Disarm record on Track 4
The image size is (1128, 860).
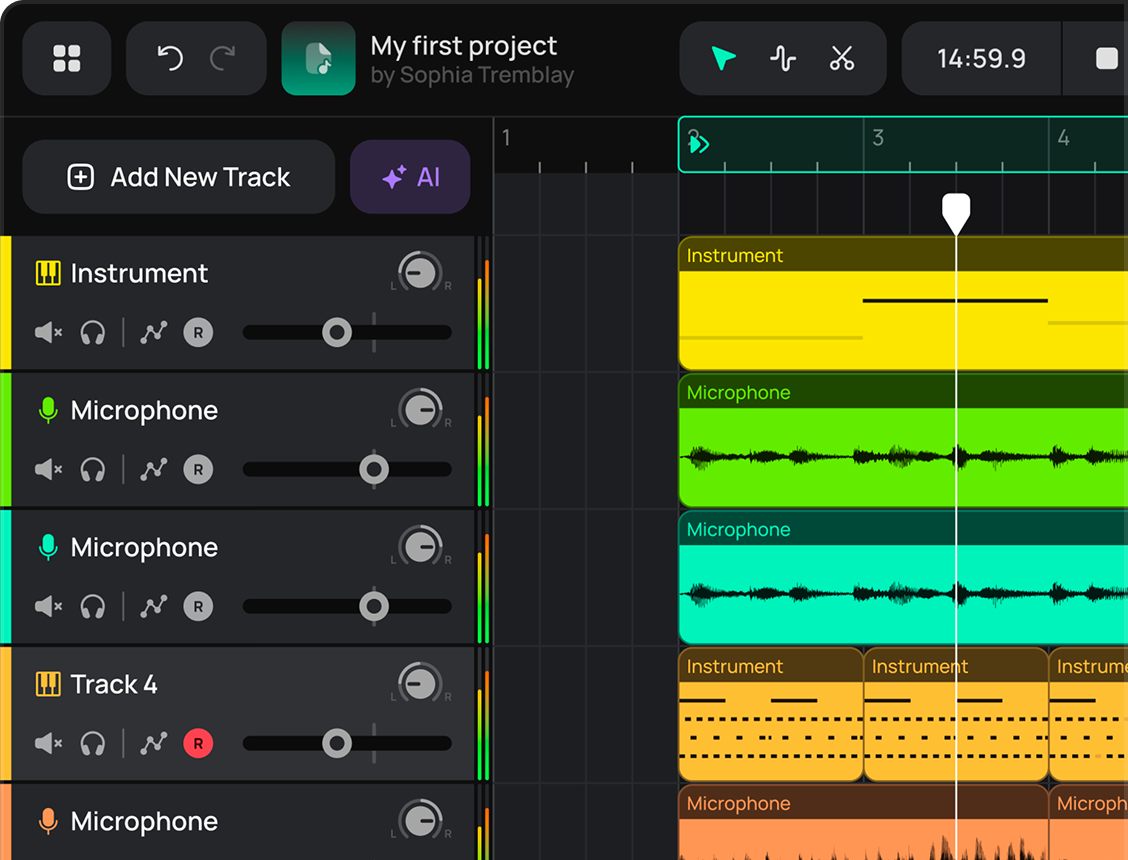click(x=198, y=743)
